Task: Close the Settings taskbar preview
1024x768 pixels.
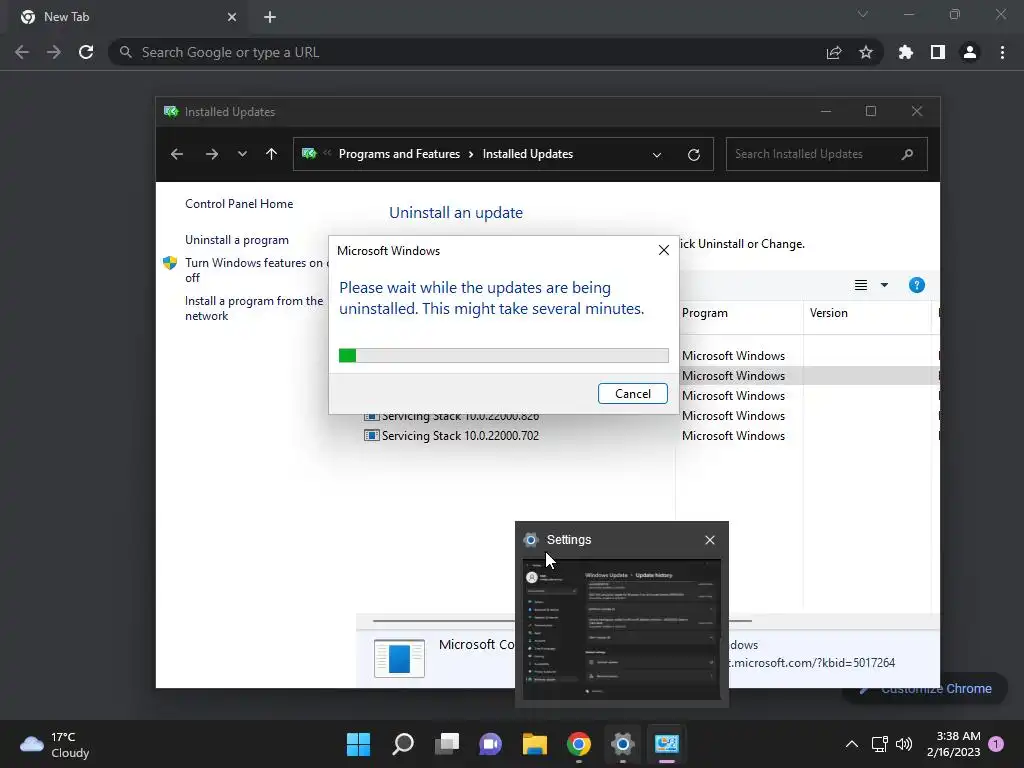Action: coord(710,540)
